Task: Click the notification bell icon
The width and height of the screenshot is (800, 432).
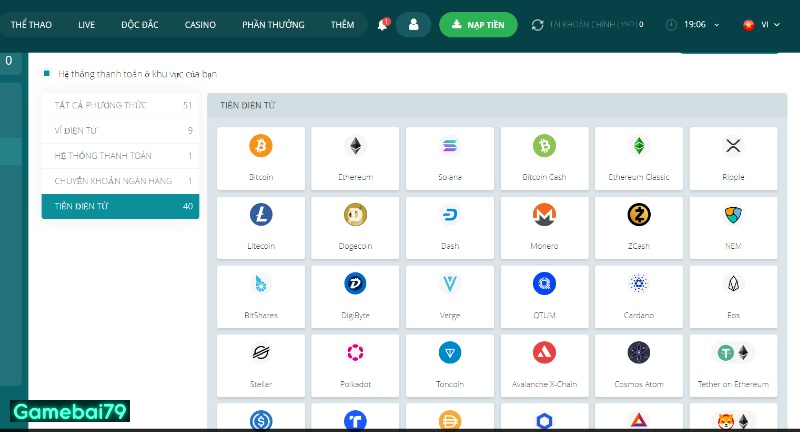Action: pos(382,24)
